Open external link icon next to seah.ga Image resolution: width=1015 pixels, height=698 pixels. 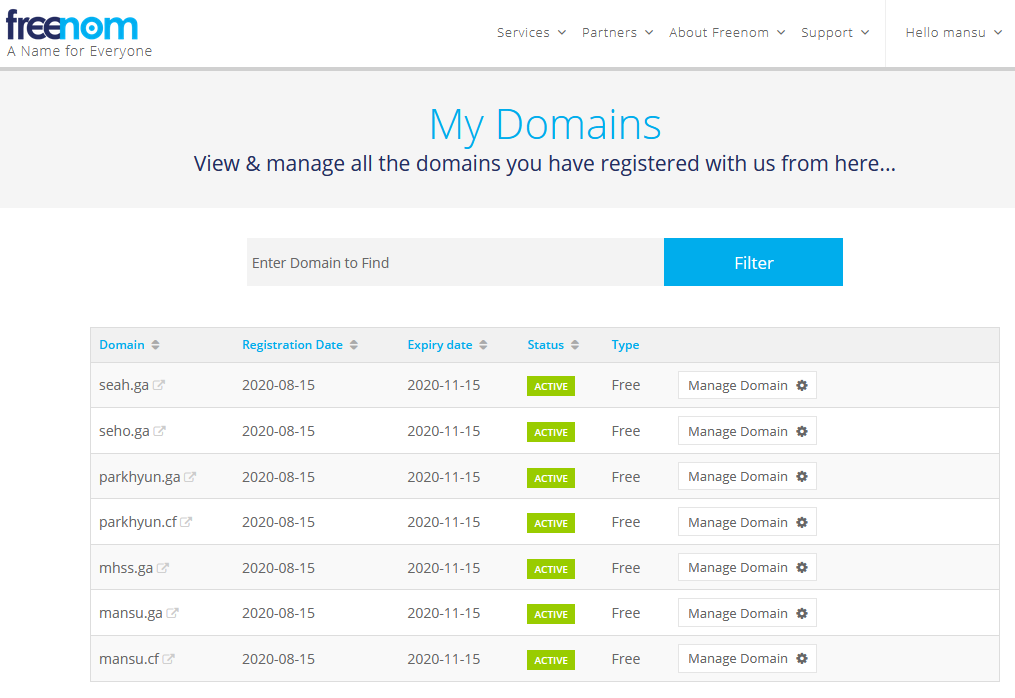pos(158,386)
